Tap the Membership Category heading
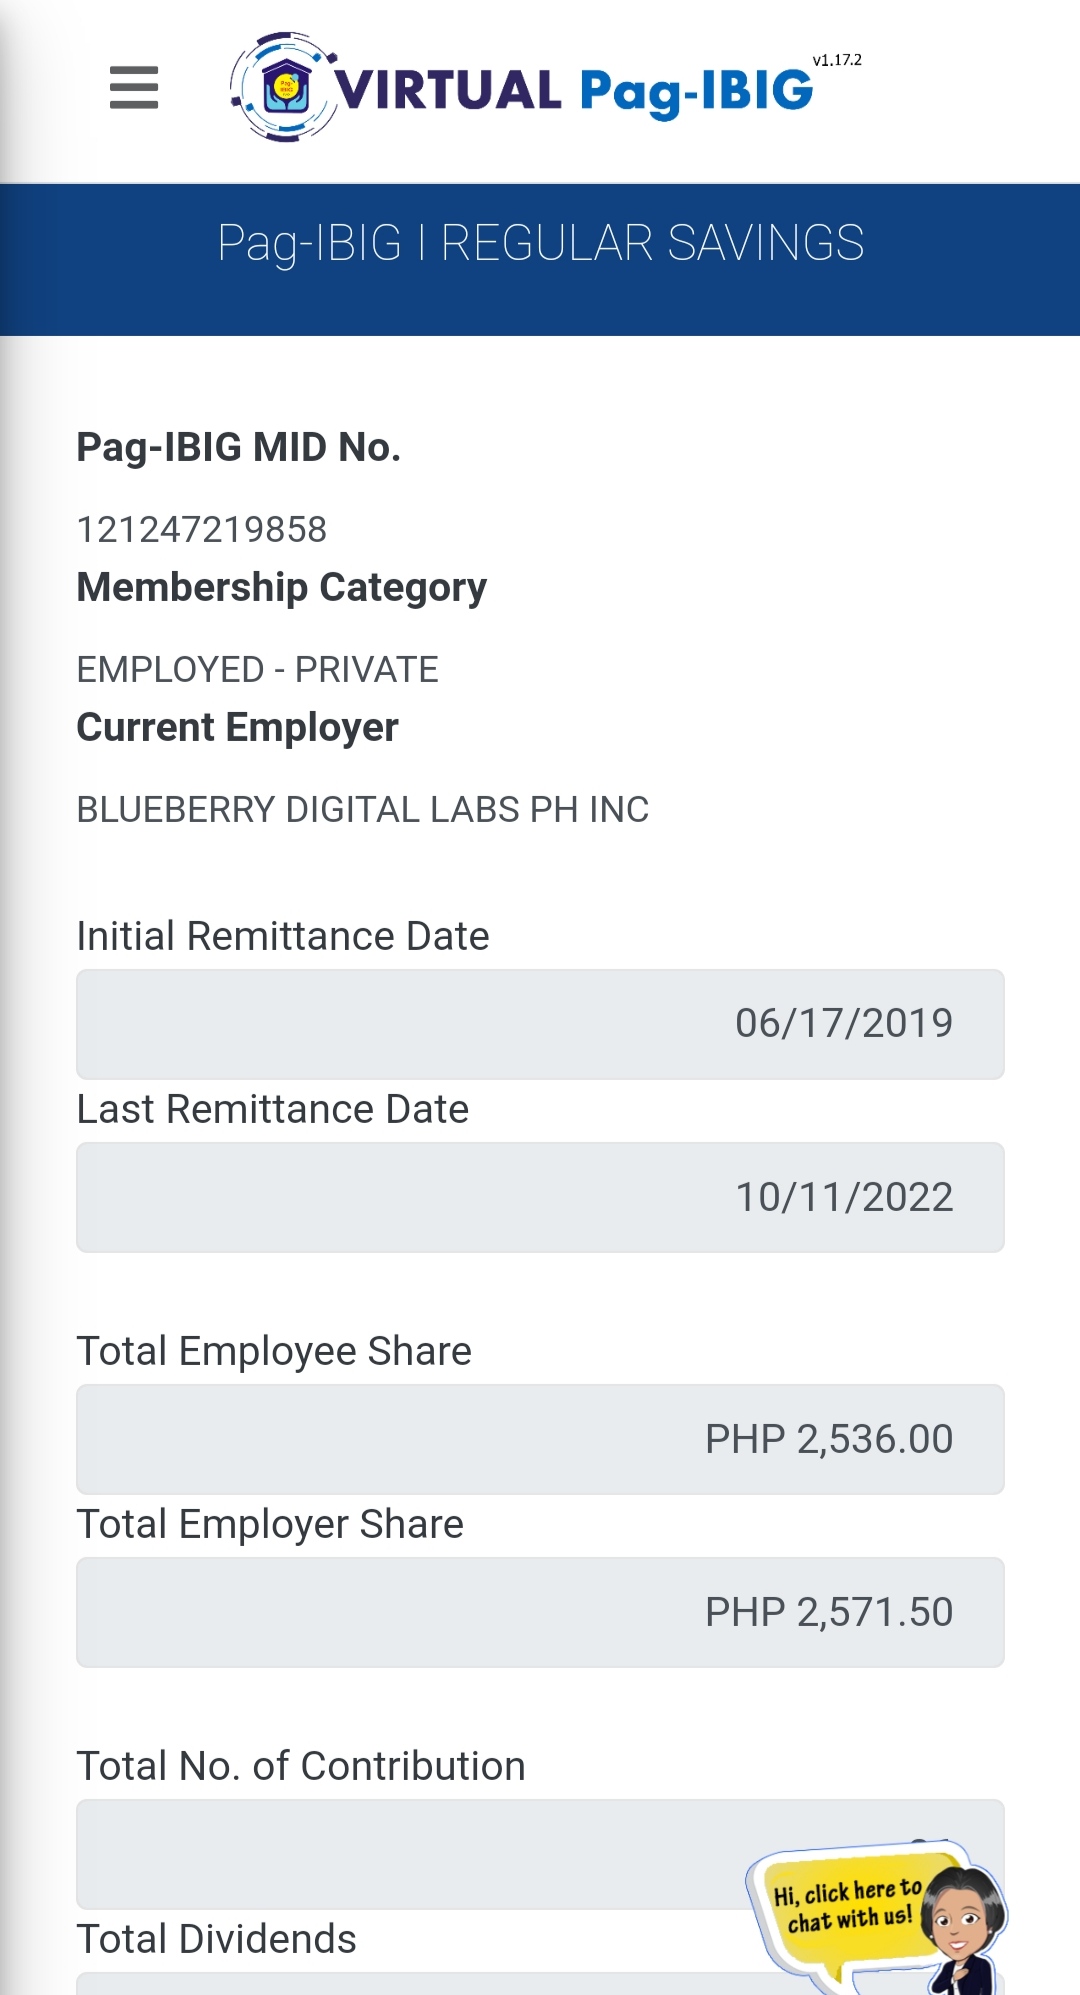This screenshot has width=1080, height=1995. click(282, 587)
